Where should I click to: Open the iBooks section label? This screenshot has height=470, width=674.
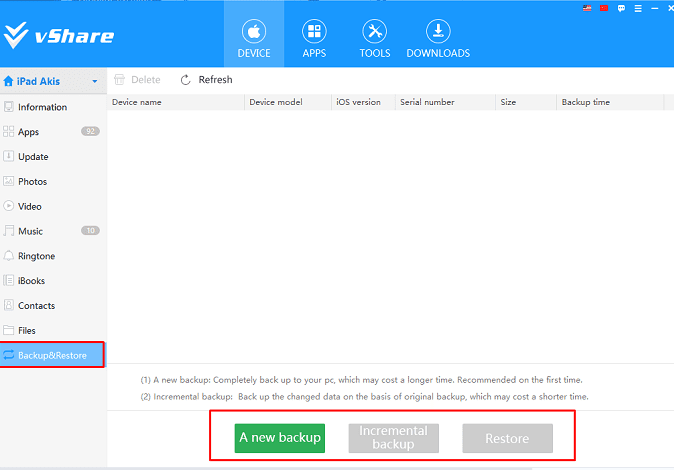pos(31,281)
